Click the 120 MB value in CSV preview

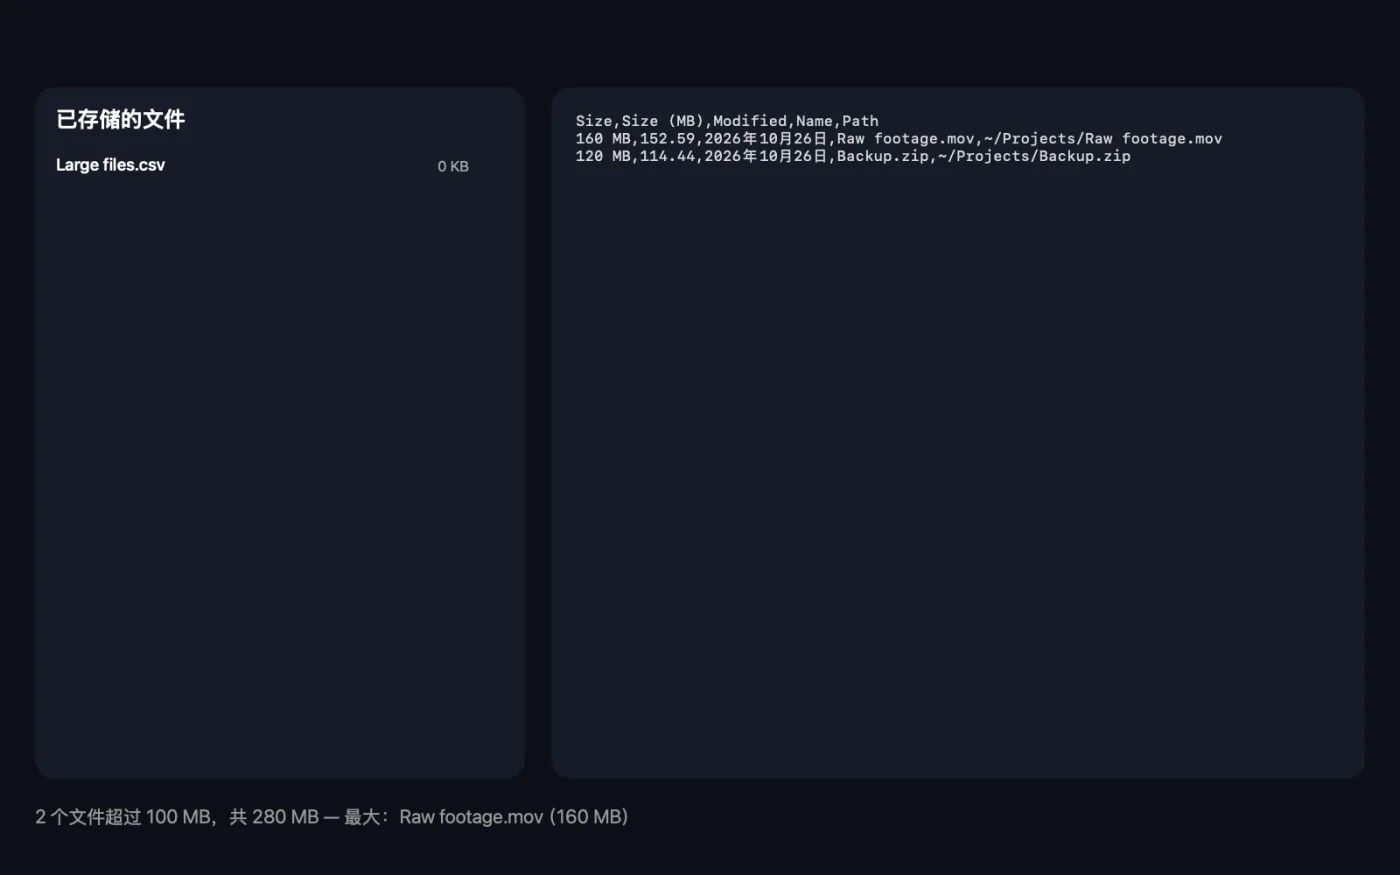click(x=603, y=156)
